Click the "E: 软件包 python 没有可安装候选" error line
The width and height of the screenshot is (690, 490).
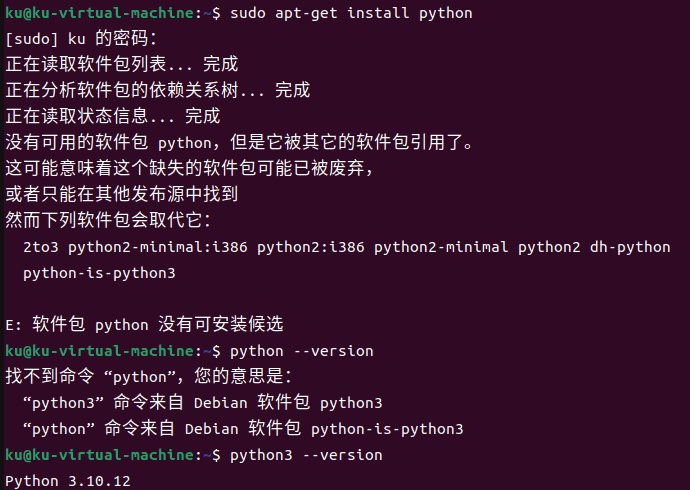coord(144,324)
